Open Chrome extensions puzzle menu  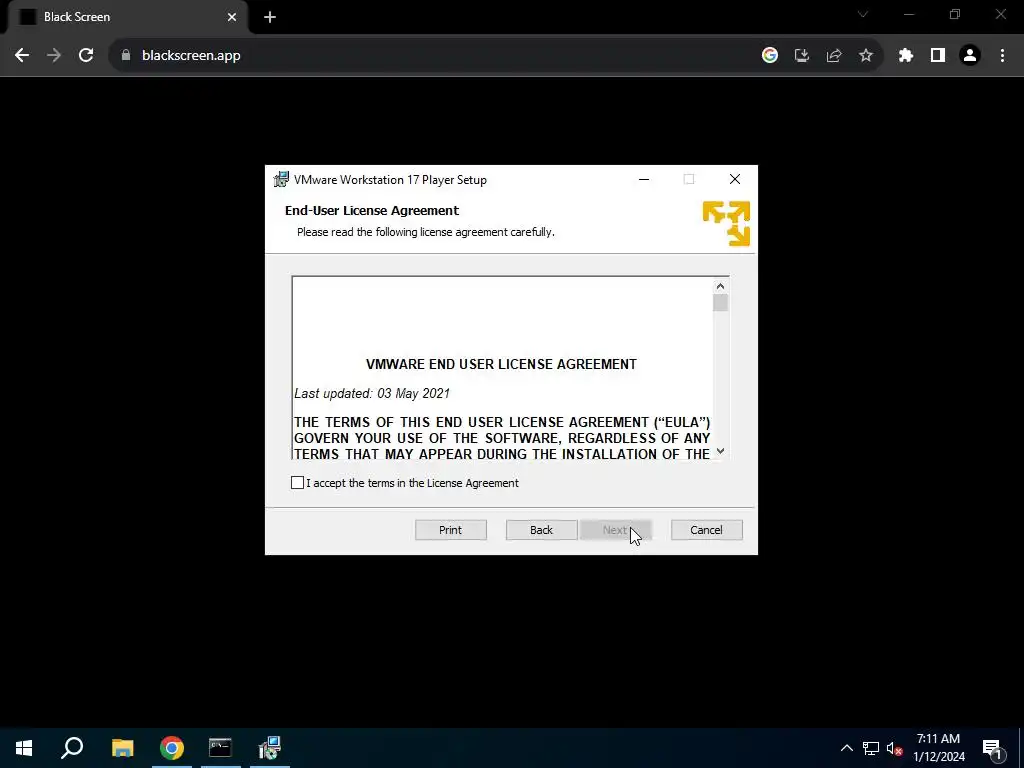pos(906,56)
